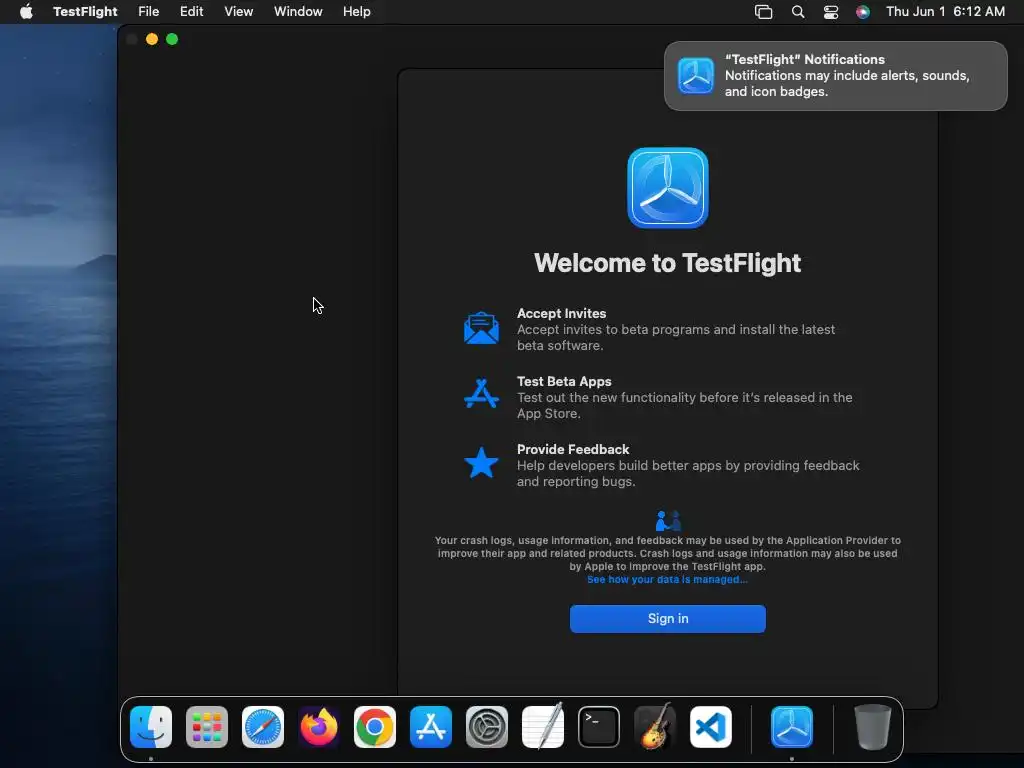Open Control Center in menu bar
The width and height of the screenshot is (1024, 768).
831,12
